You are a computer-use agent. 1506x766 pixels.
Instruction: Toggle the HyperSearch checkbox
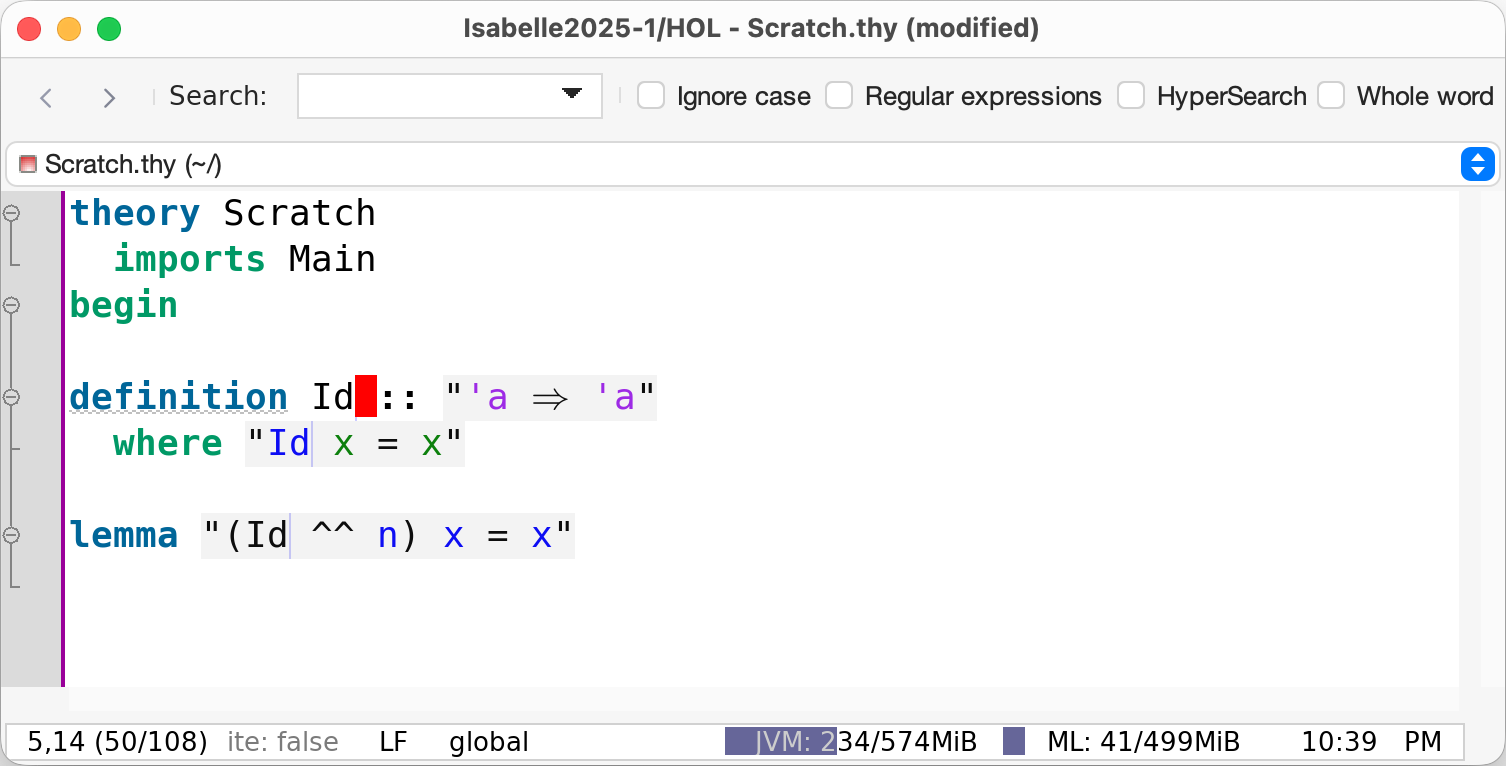coord(1131,96)
